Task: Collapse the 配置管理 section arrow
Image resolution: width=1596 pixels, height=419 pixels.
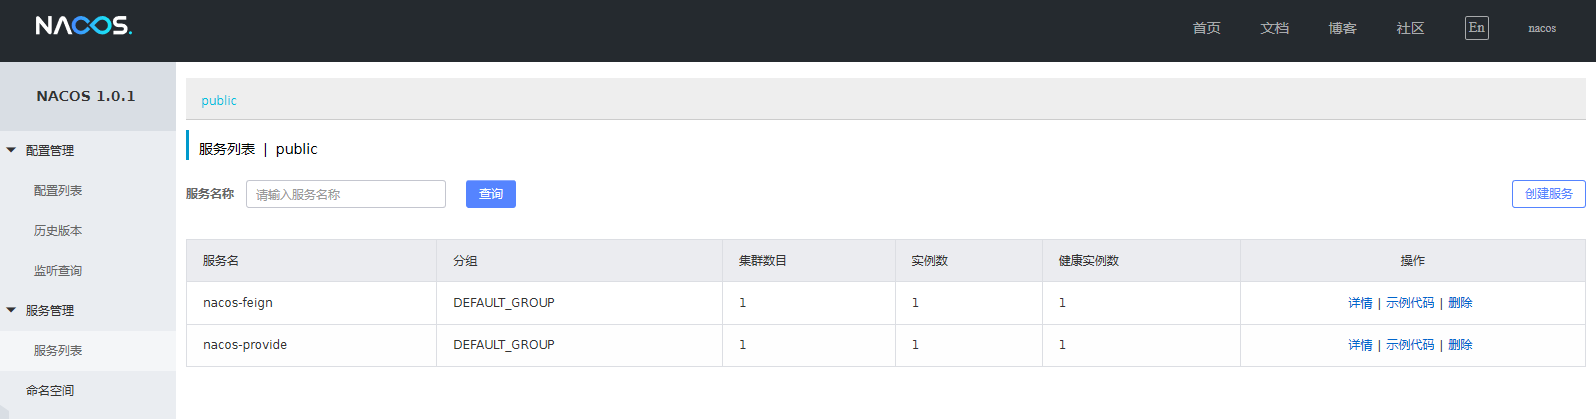Action: point(11,151)
